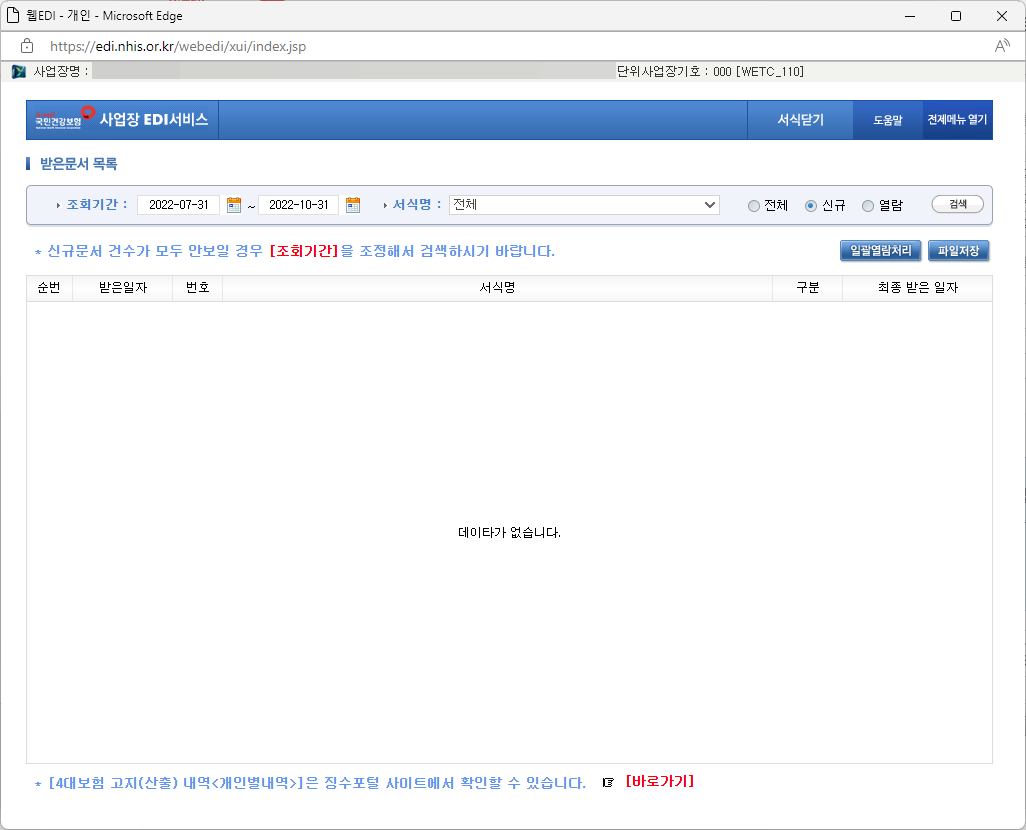Maximize the Edge window
1026x830 pixels.
click(956, 16)
